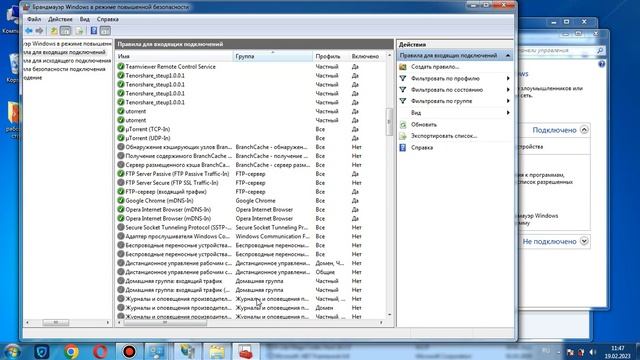
Task: Expand Фильтровать по группе submenu arrow
Action: [x=508, y=101]
